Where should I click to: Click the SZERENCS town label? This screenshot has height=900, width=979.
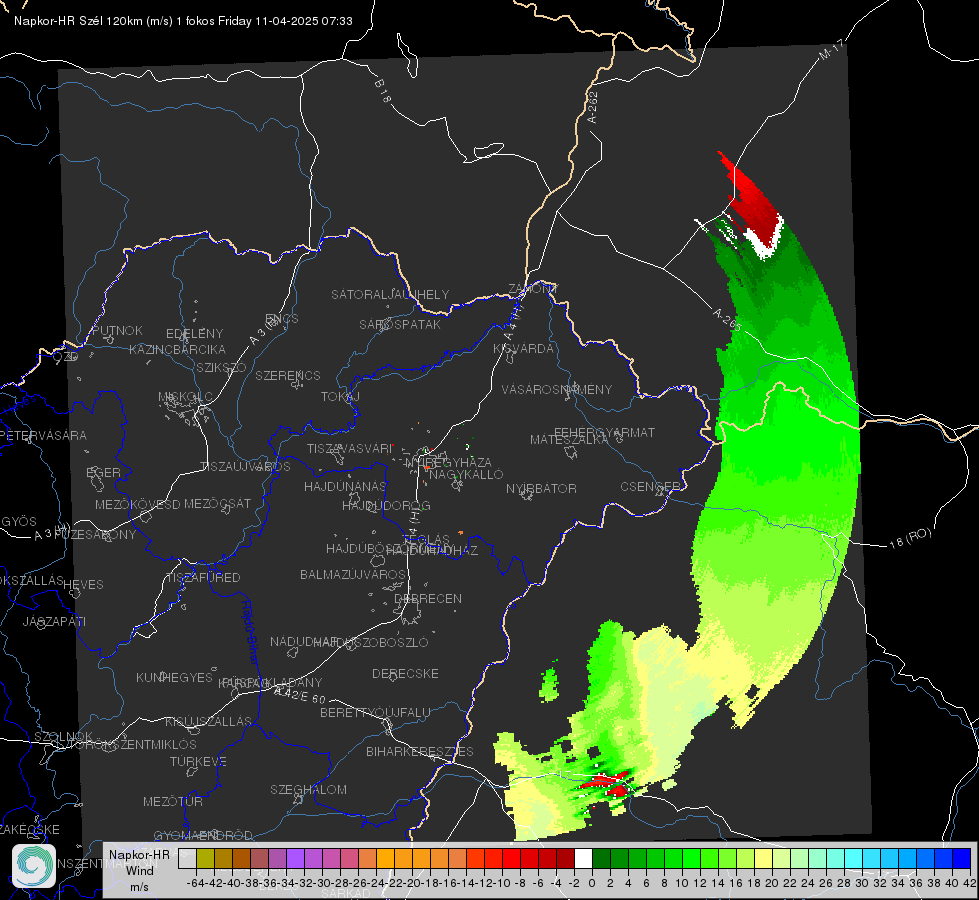pos(288,376)
